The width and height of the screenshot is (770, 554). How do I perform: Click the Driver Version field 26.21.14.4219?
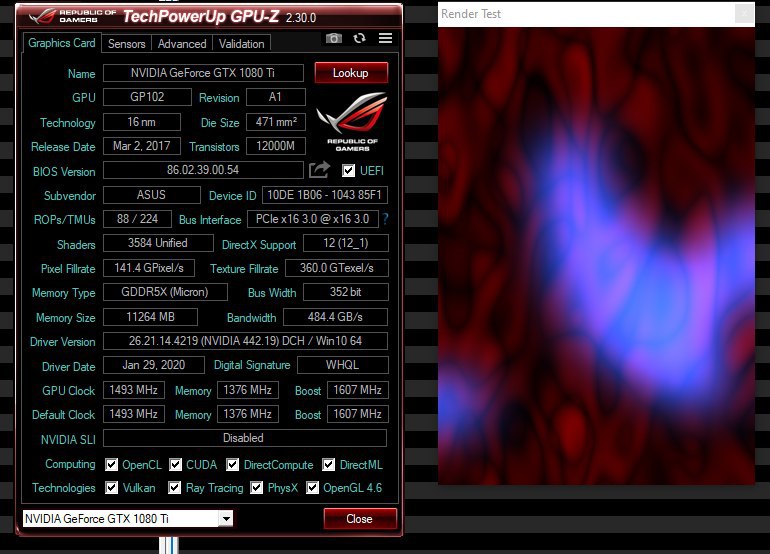[x=245, y=341]
